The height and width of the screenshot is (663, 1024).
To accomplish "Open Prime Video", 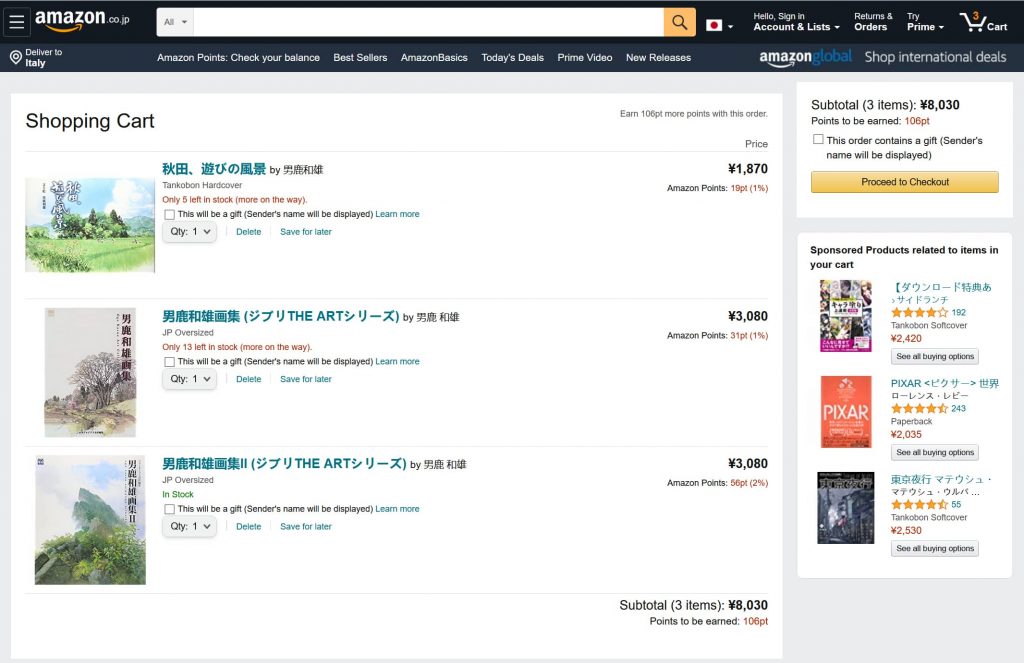I will click(584, 57).
